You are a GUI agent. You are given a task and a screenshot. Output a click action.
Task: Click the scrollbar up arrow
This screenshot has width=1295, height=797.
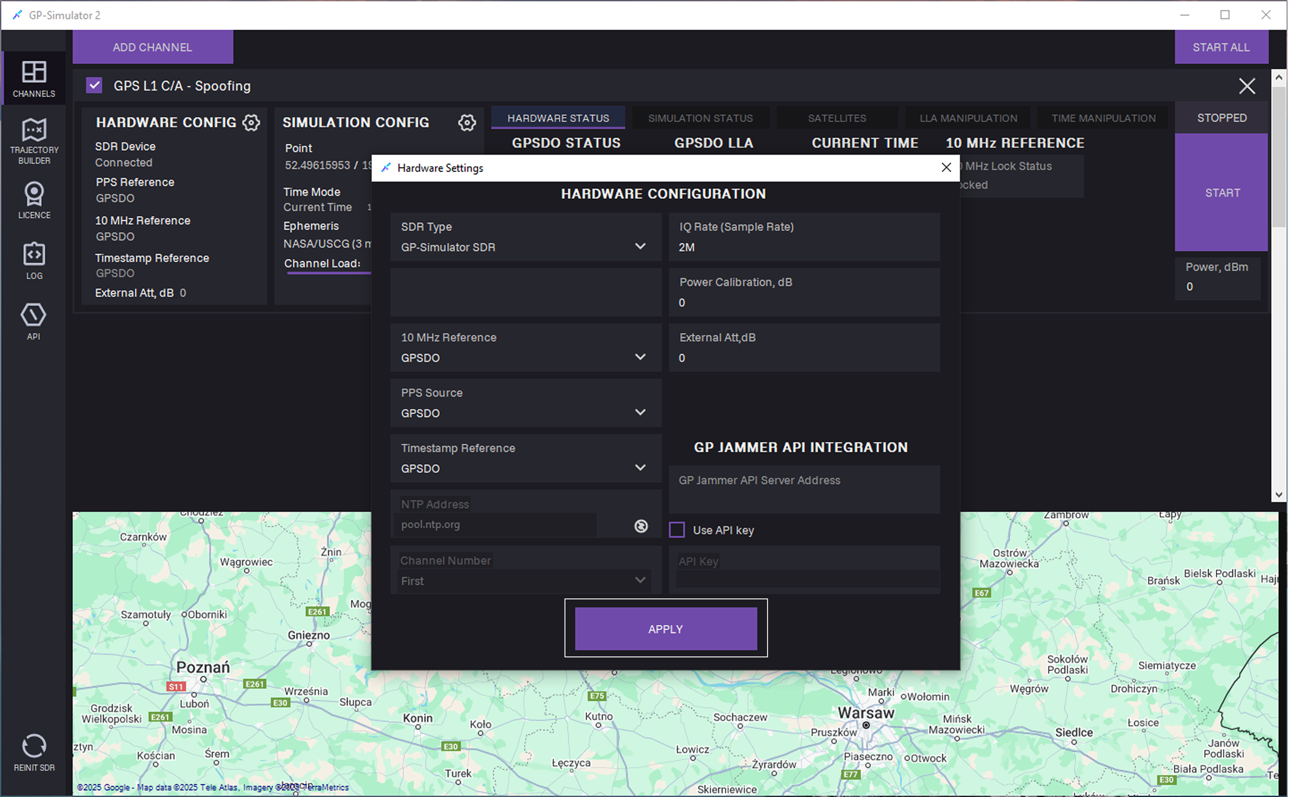point(1278,77)
